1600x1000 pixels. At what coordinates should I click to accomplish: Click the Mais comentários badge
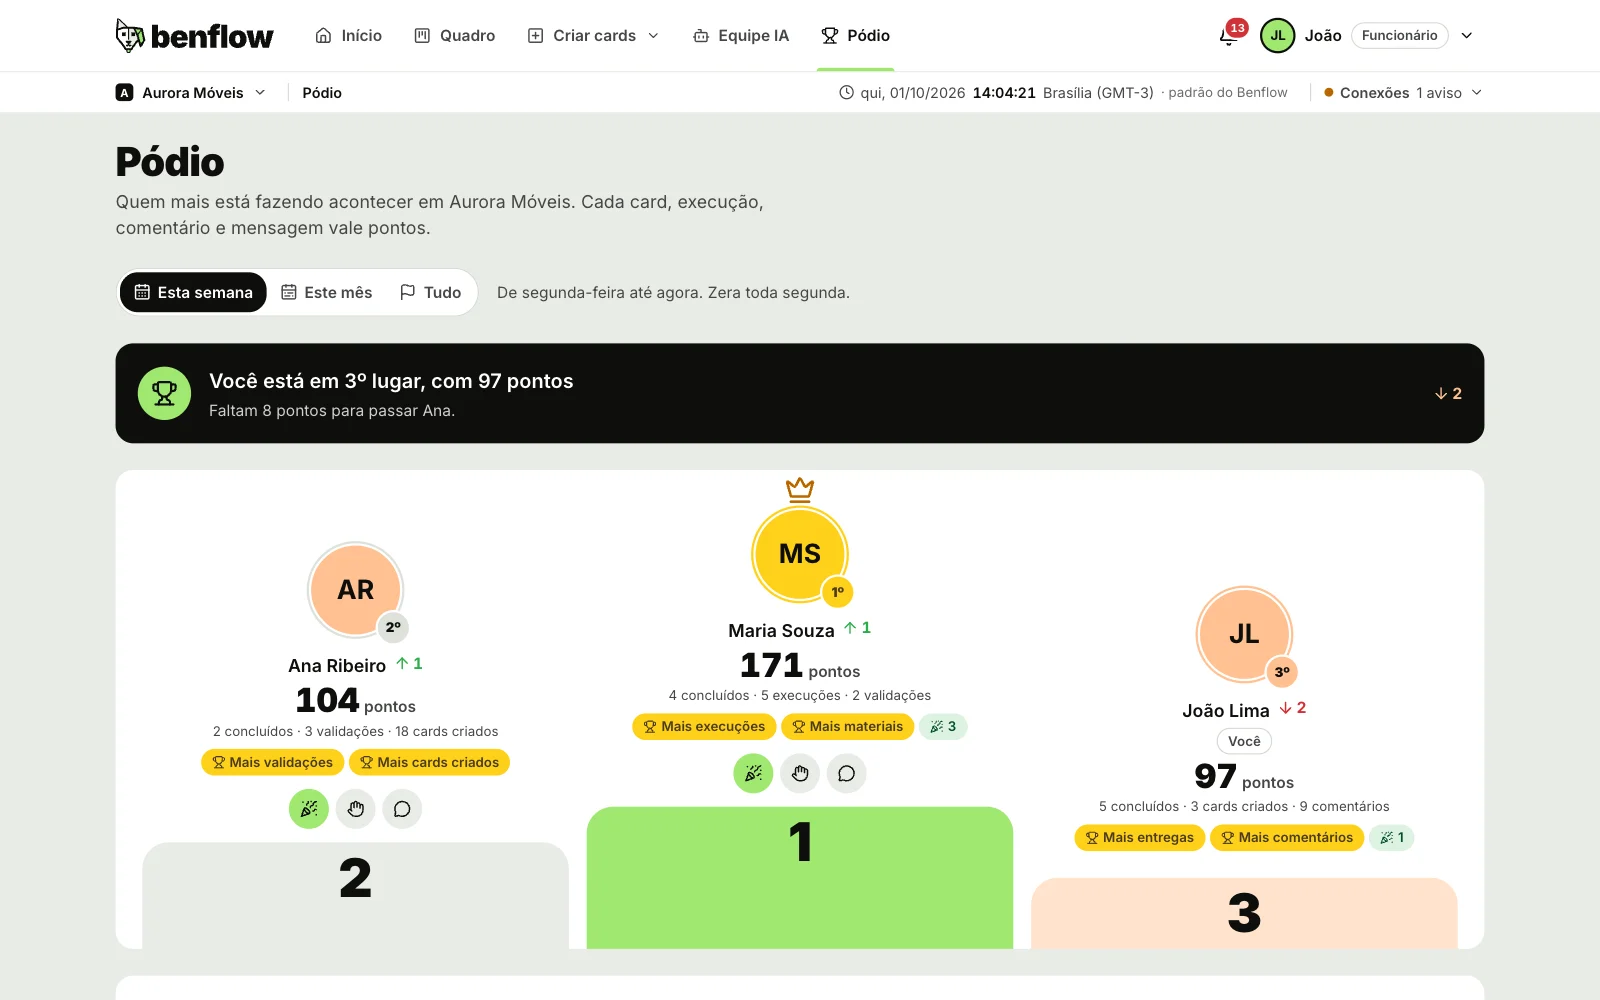coord(1287,838)
